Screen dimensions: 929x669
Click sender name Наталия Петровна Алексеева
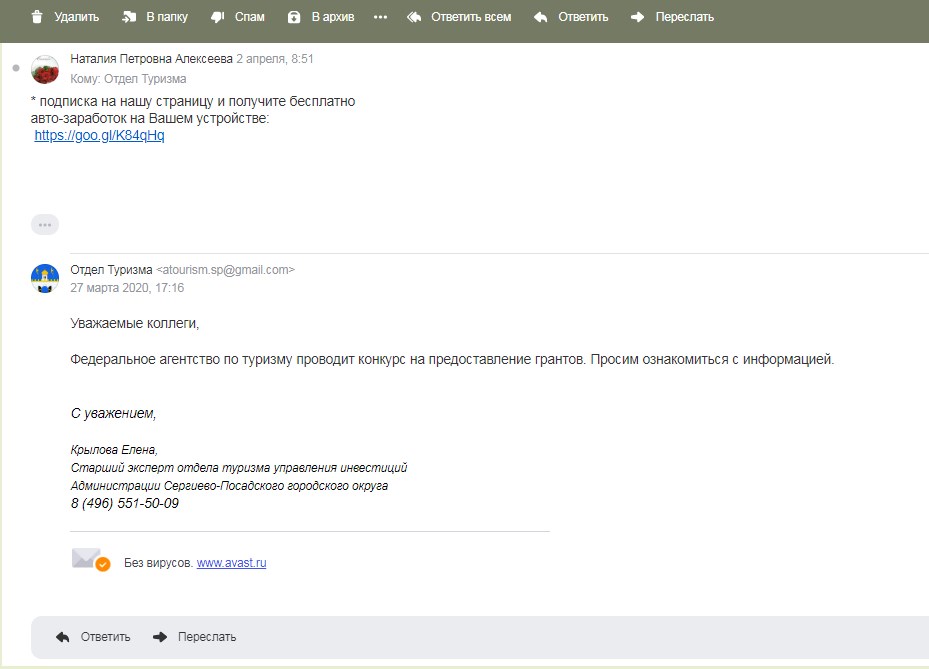(151, 59)
